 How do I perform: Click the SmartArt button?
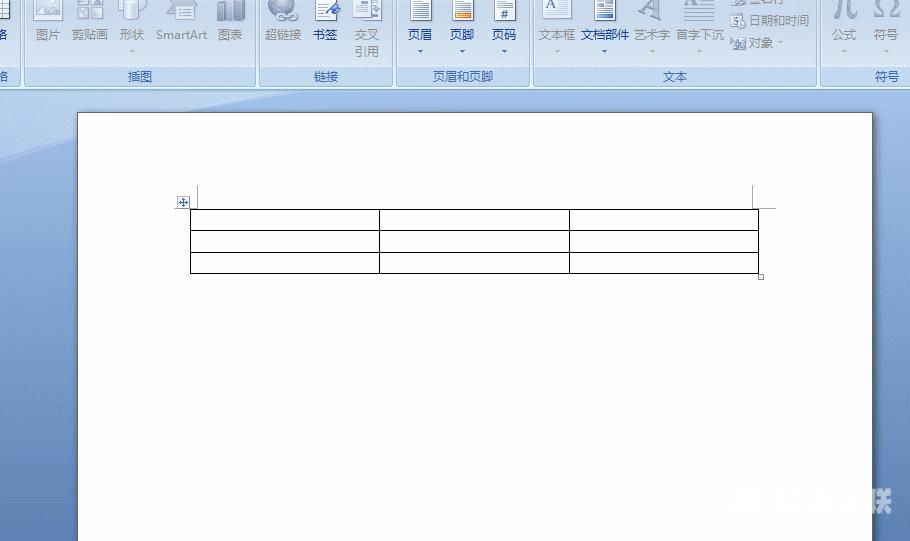[x=181, y=24]
